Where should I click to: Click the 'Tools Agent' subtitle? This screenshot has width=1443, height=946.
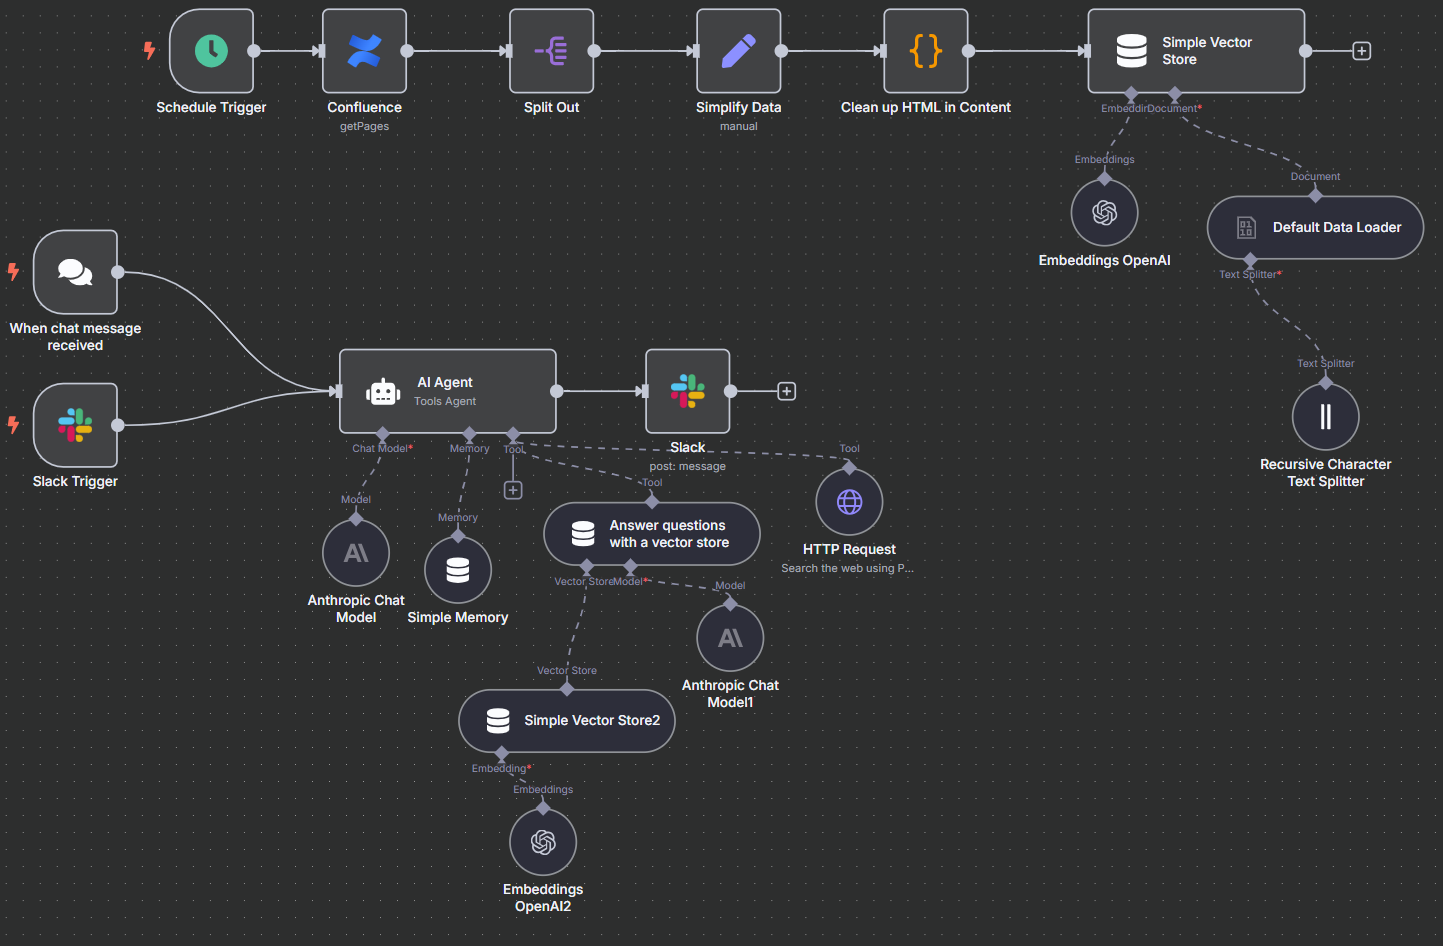pos(445,401)
